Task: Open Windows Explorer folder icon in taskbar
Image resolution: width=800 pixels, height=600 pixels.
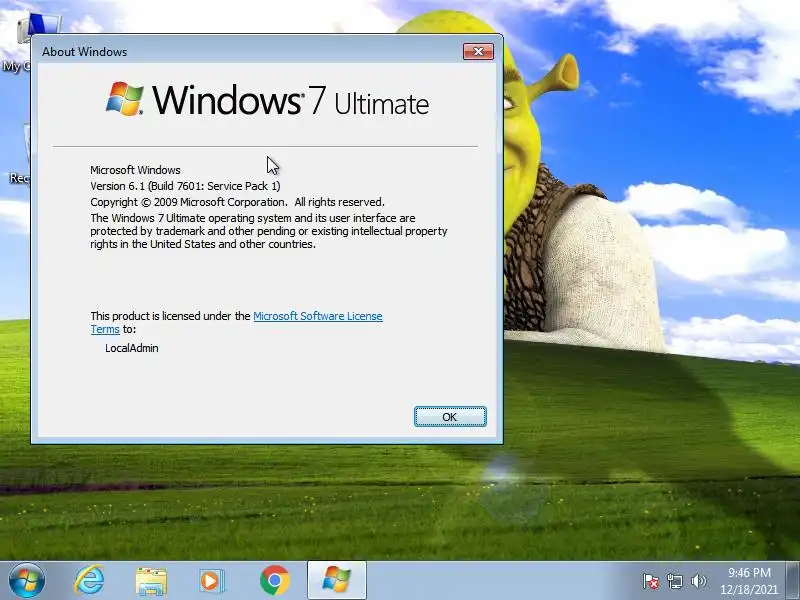Action: tap(151, 581)
